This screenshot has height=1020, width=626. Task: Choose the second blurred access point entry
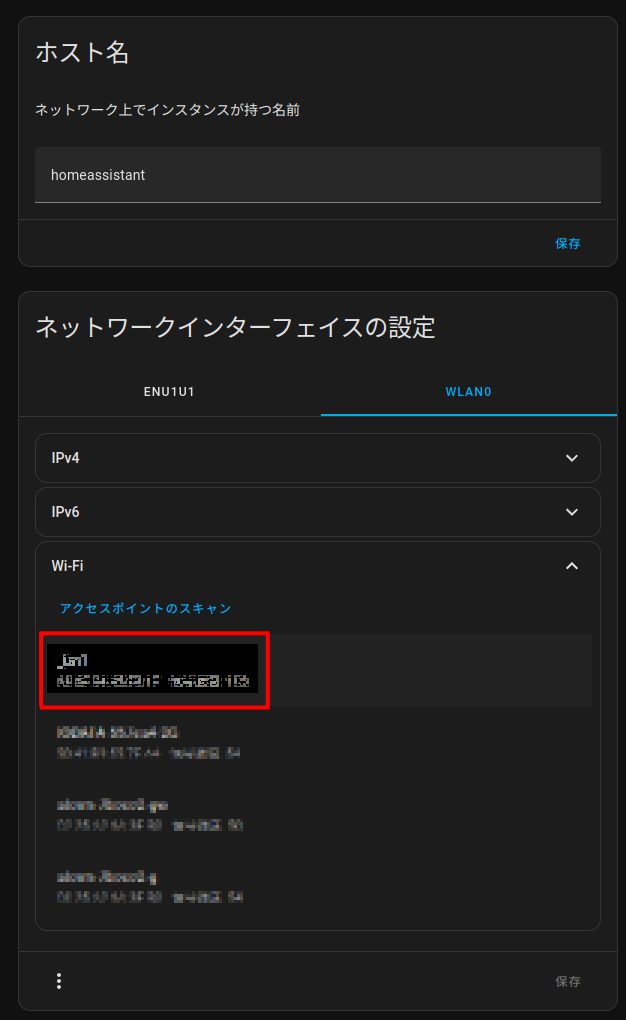click(318, 742)
